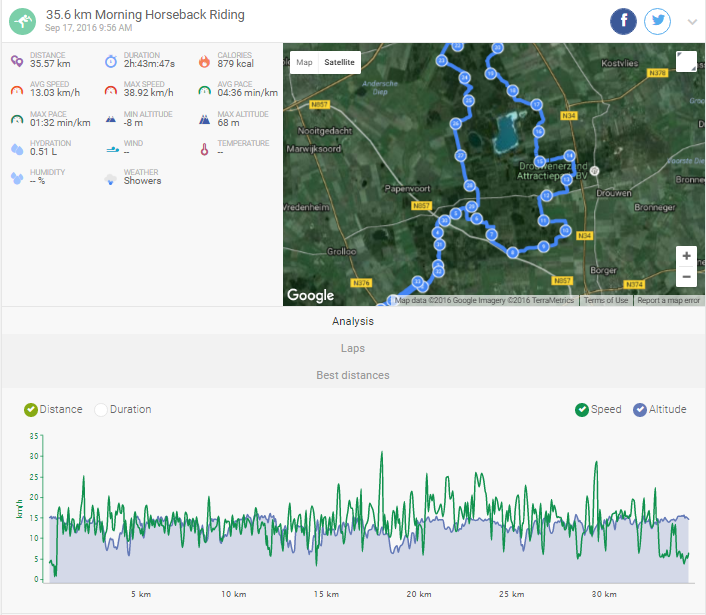The height and width of the screenshot is (615, 706).
Task: Click the max pace gauge icon
Action: tap(17, 120)
